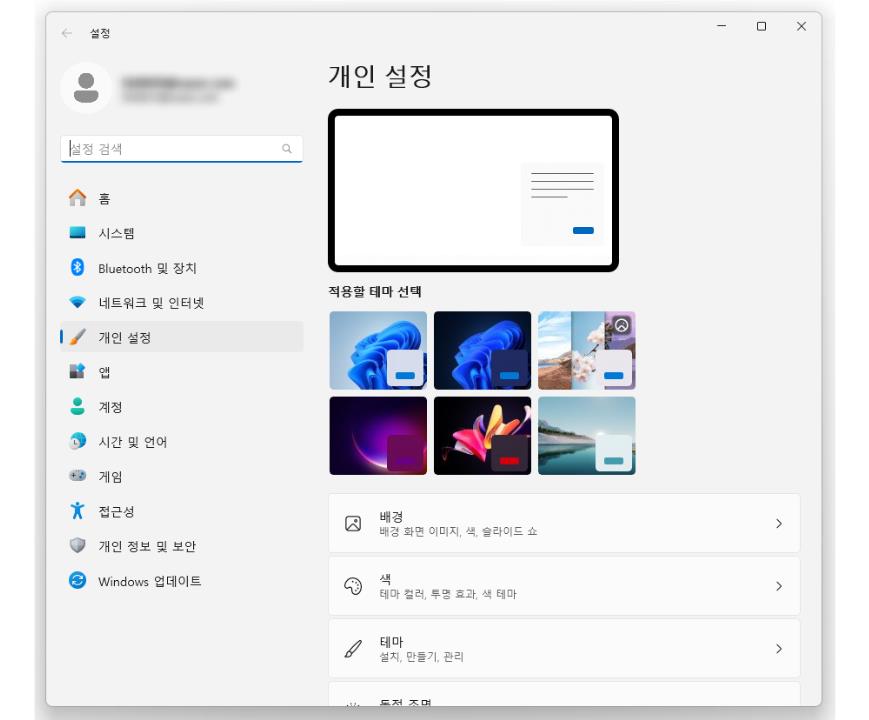Open 설치, 만들기, 관리 theme settings
Screen dimensions: 869x720
click(x=564, y=648)
